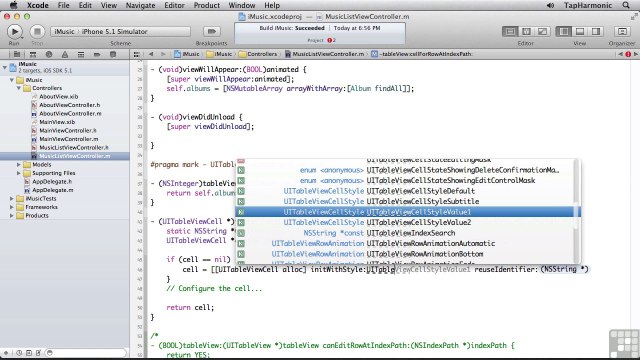Click the red error indicator in jump bar
640x360 pixels.
(x=628, y=54)
